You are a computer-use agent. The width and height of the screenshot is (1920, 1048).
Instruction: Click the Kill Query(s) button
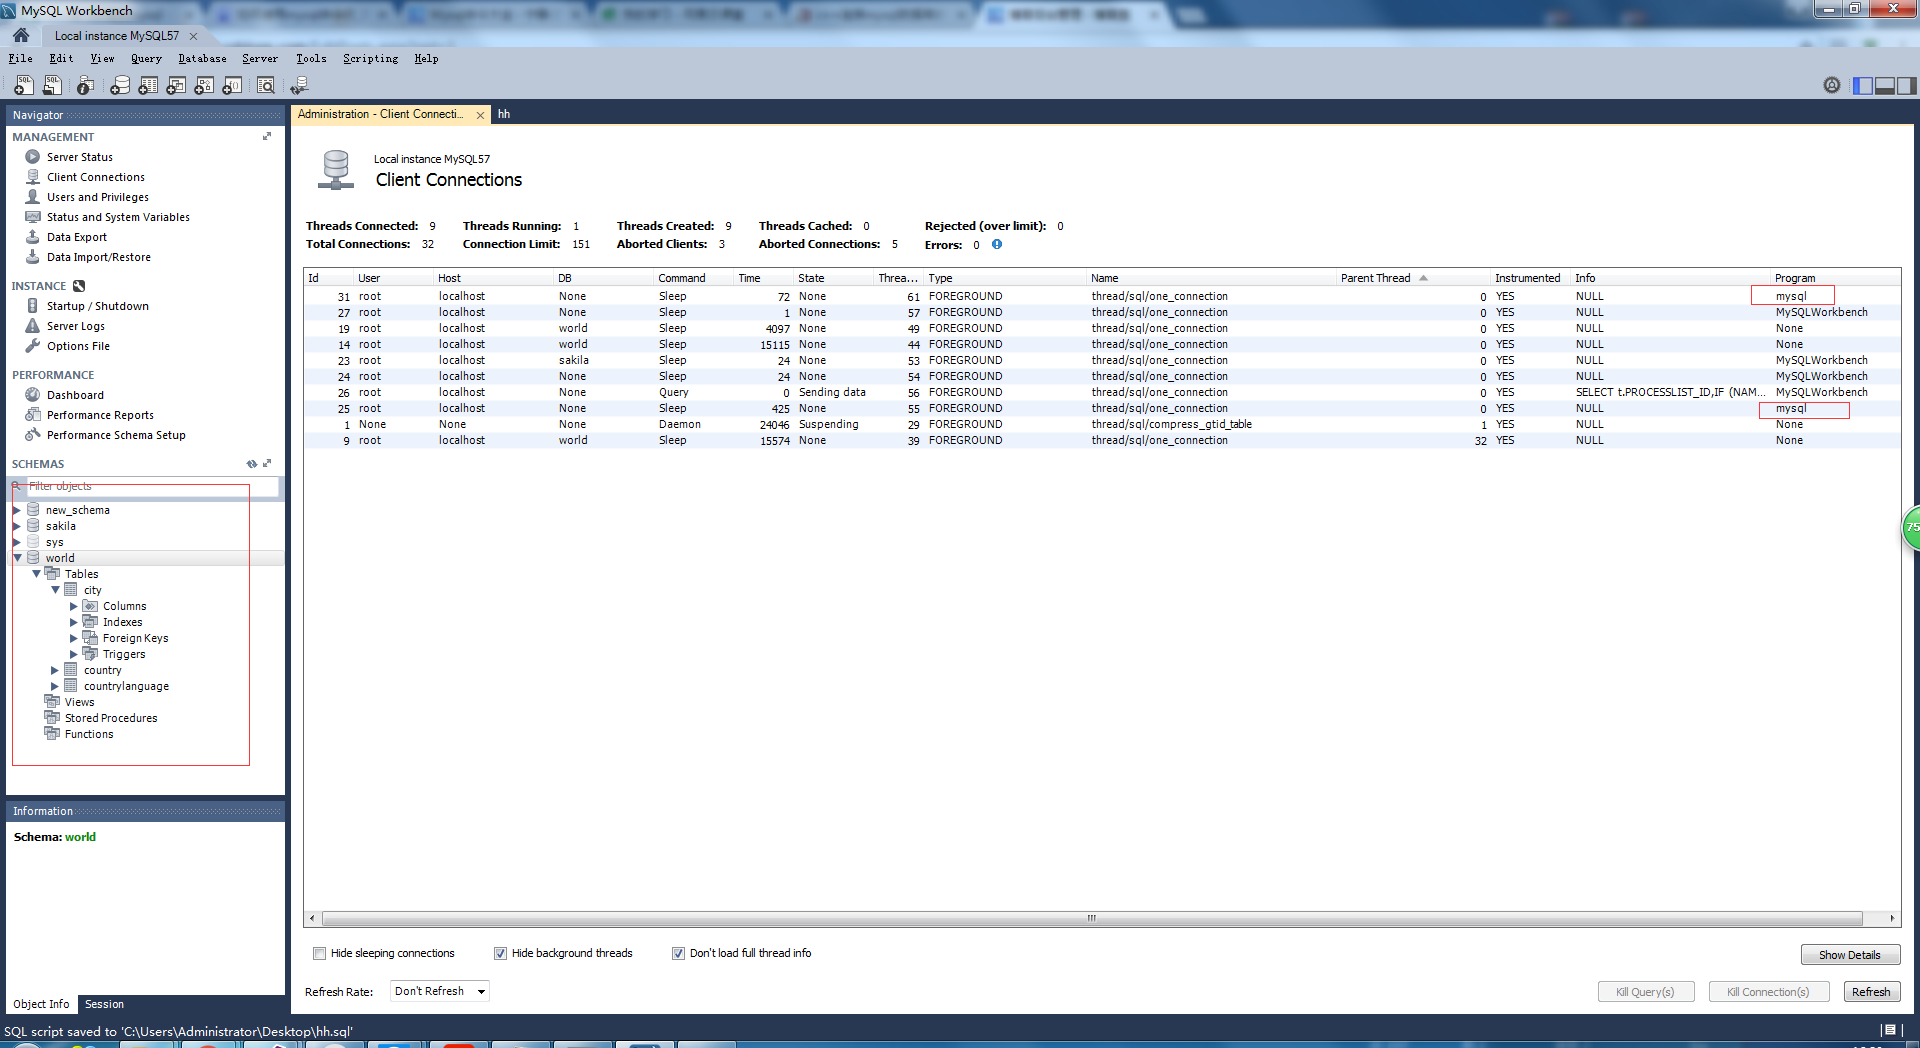pyautogui.click(x=1645, y=992)
